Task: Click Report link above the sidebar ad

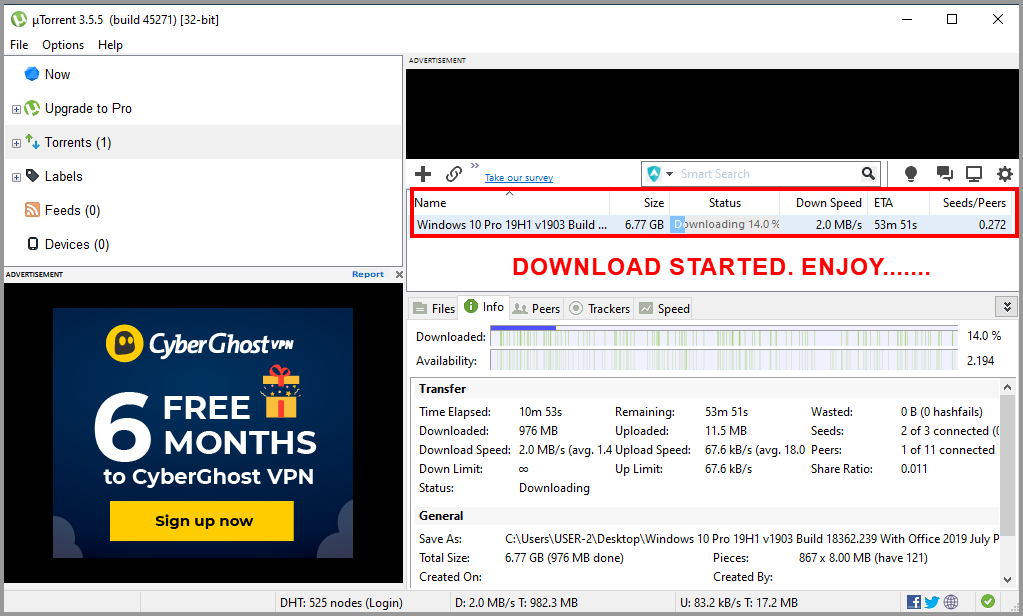Action: pos(368,274)
